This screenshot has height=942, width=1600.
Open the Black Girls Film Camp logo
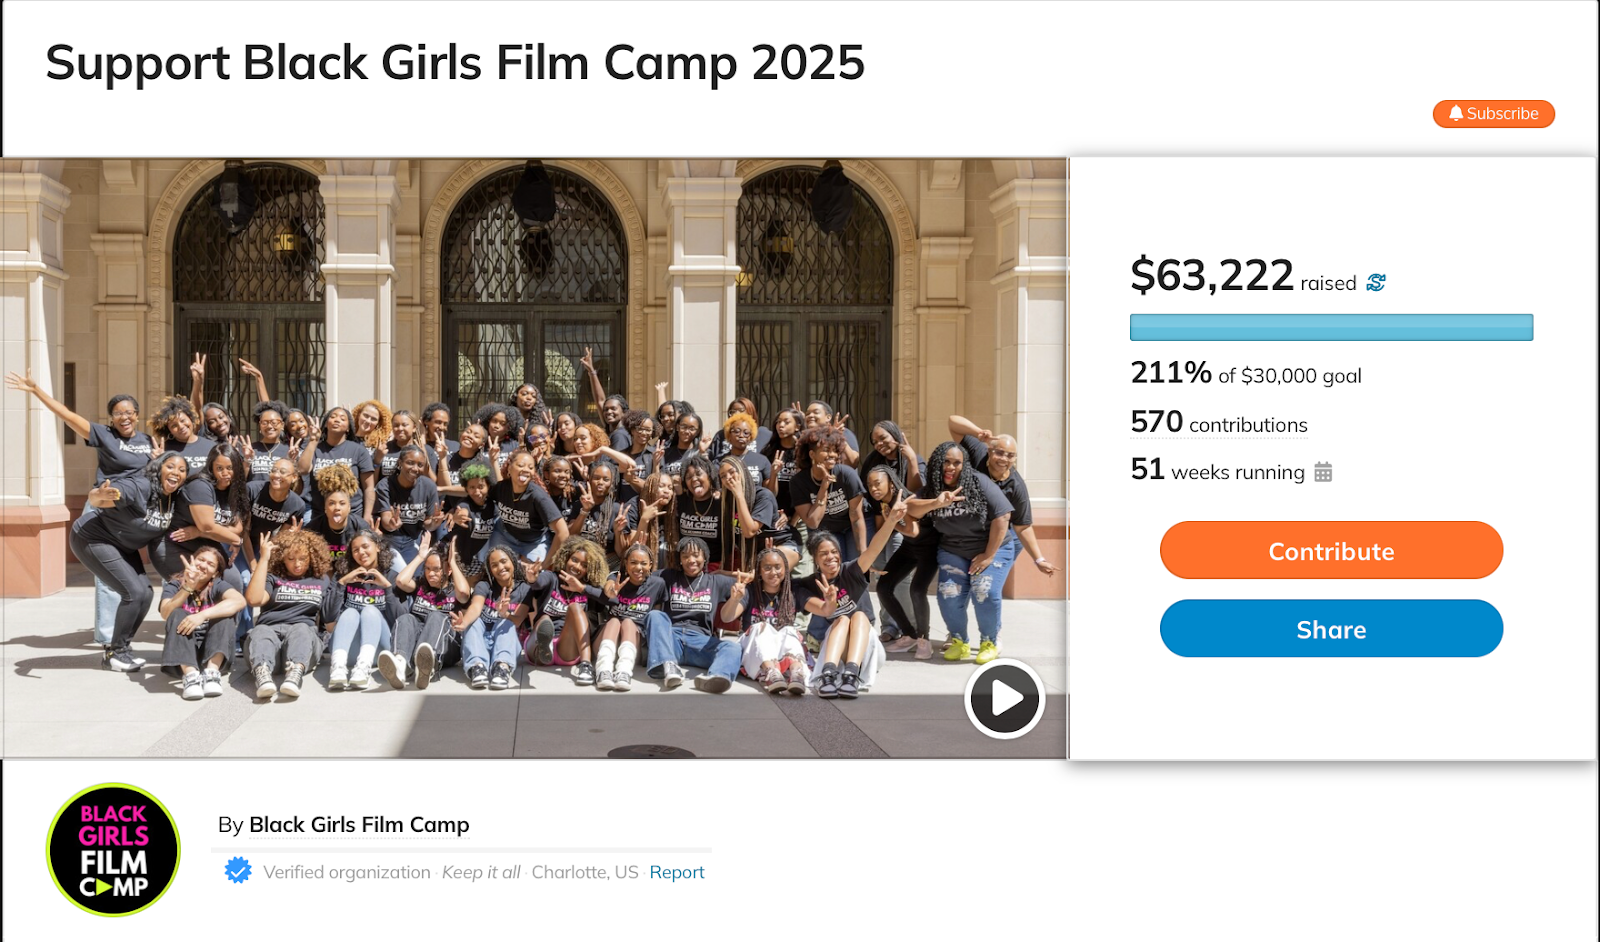point(113,850)
